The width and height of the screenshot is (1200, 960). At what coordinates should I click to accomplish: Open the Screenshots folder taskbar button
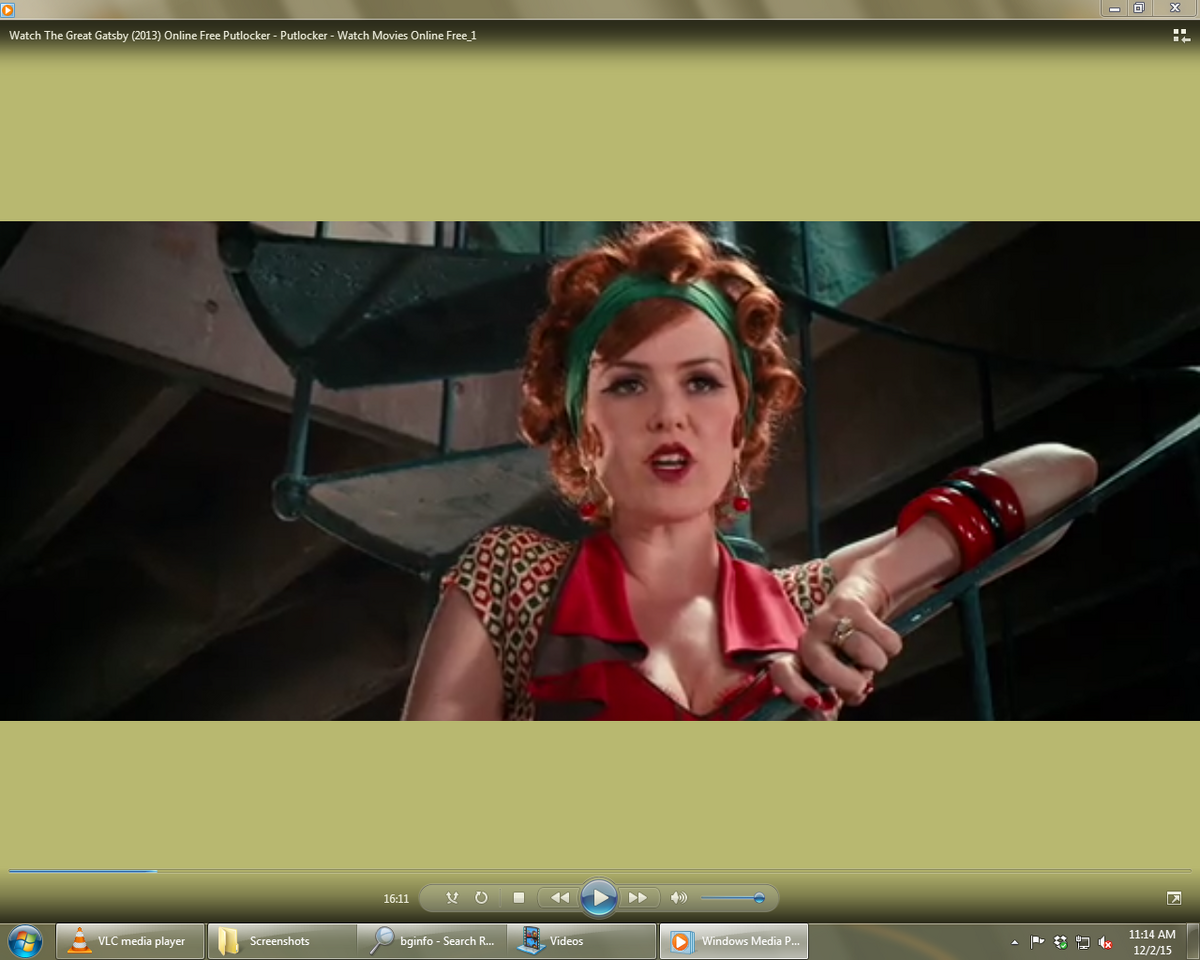point(282,941)
